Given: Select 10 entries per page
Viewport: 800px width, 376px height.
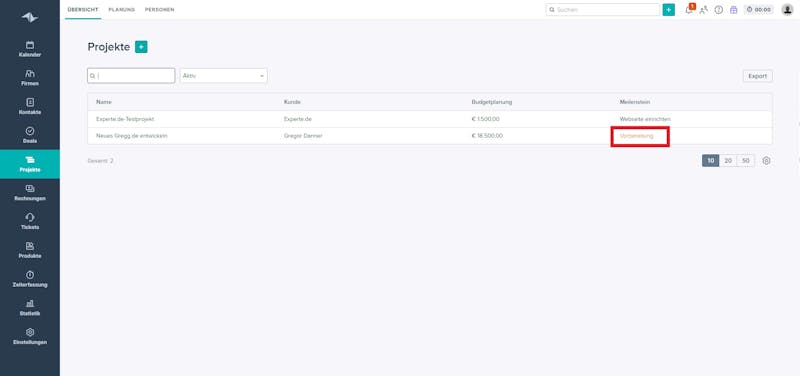Looking at the screenshot, I should tap(711, 161).
